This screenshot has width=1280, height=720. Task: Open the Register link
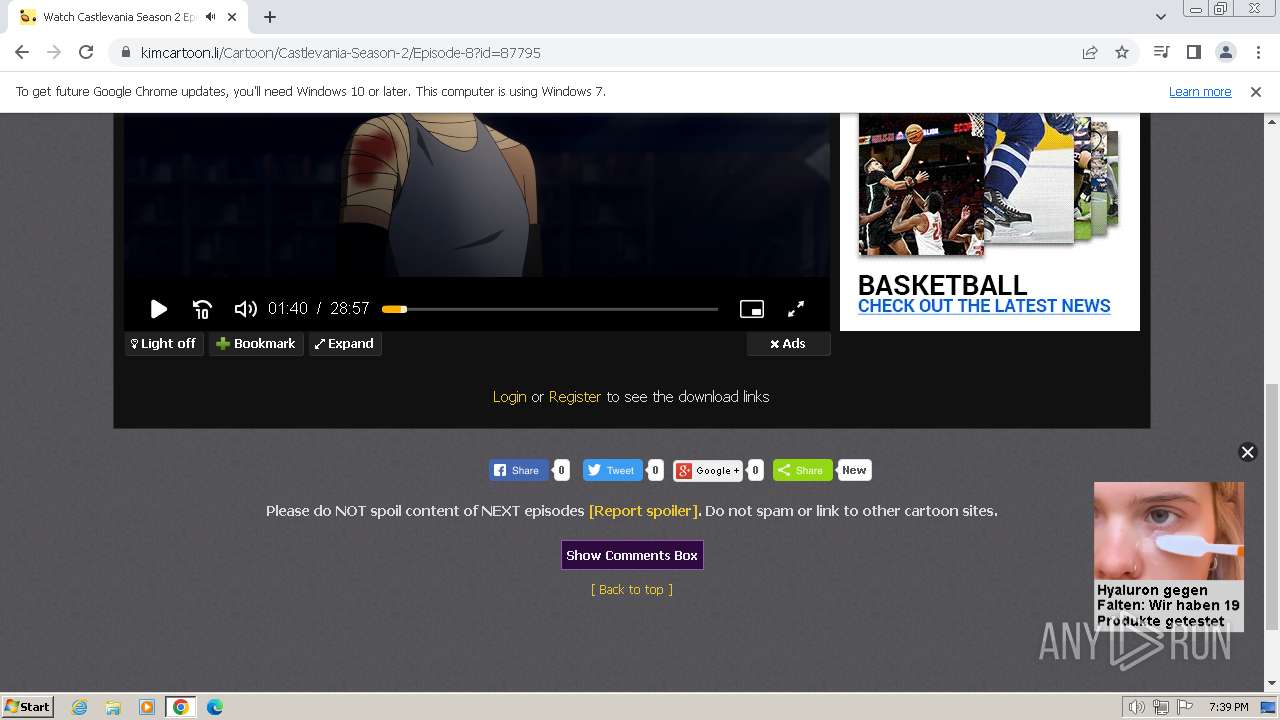point(575,397)
